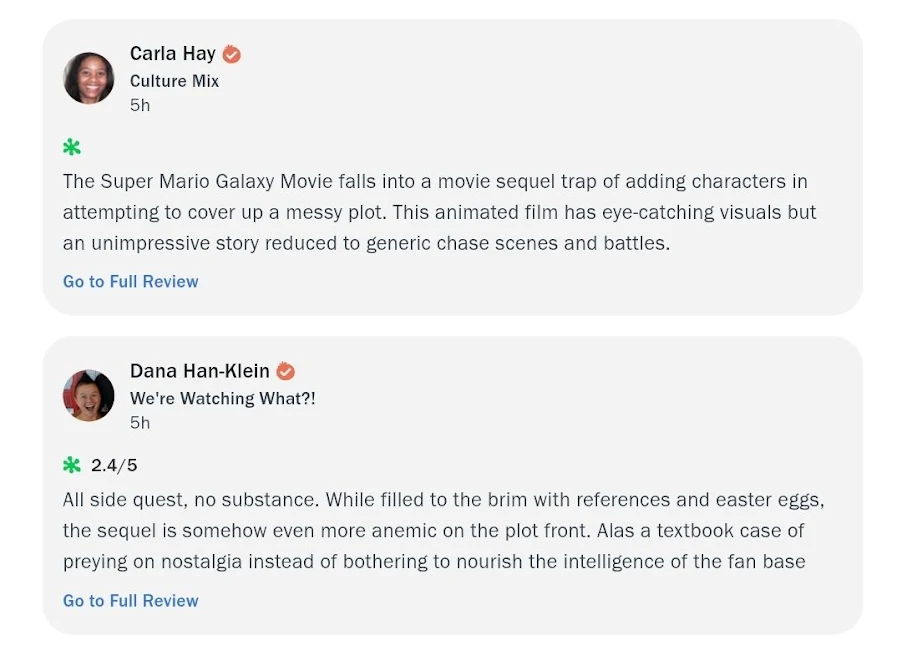Click the 5h timestamp under Culture Mix
The width and height of the screenshot is (902, 651).
tap(140, 105)
